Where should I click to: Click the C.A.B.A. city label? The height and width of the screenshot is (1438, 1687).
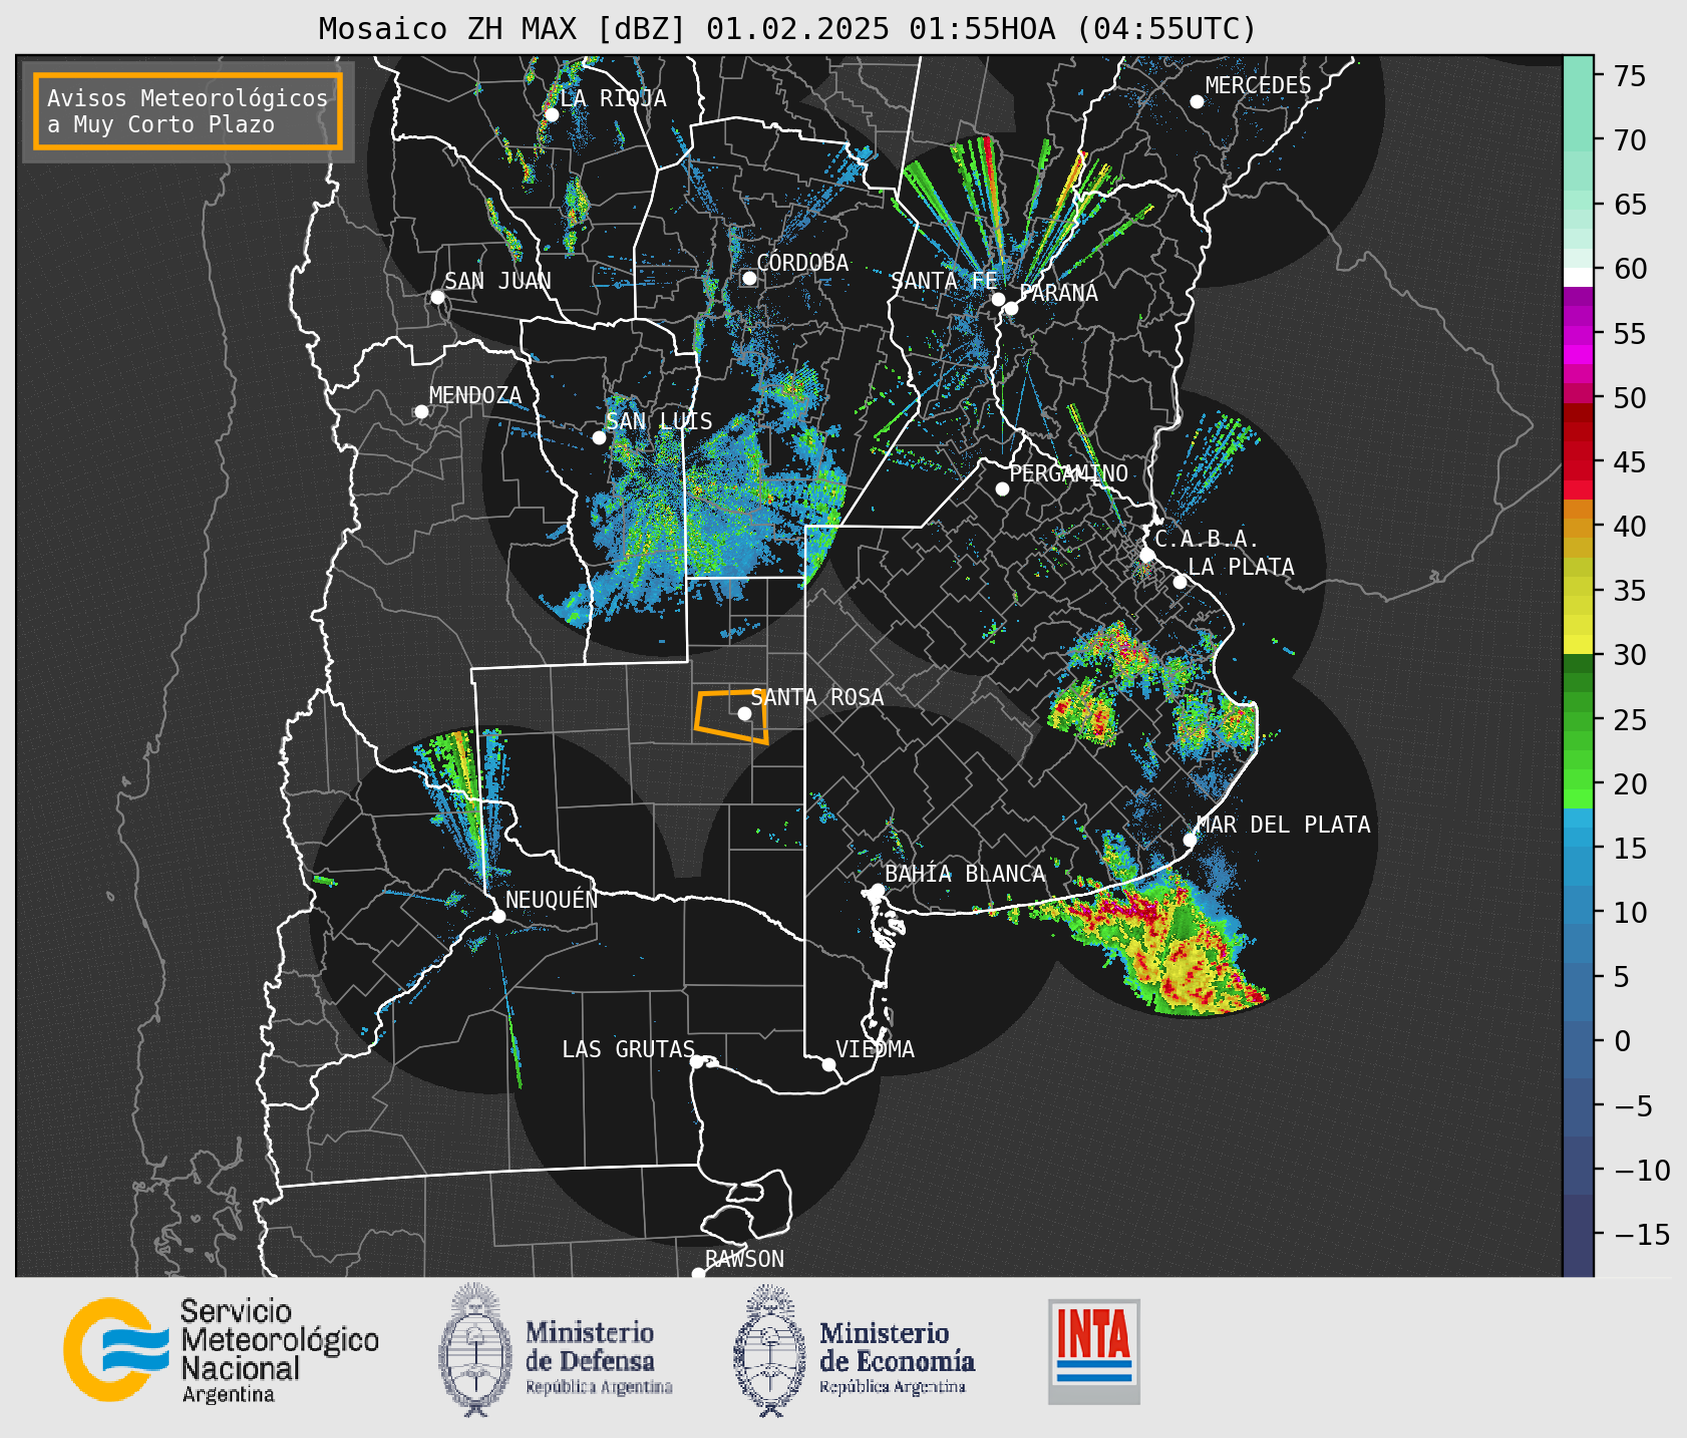(x=1207, y=539)
